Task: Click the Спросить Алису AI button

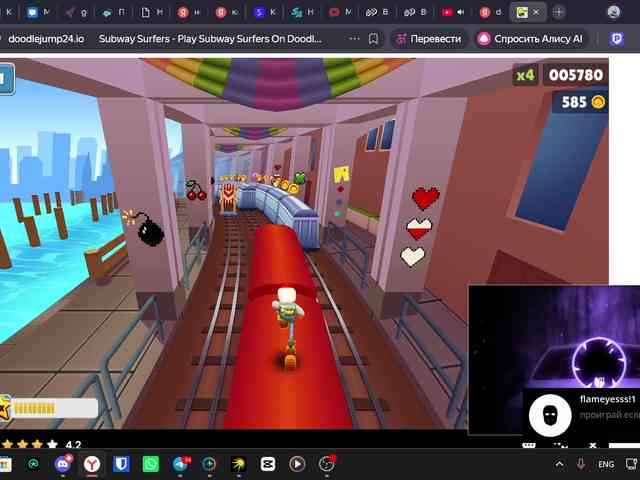Action: click(x=531, y=39)
